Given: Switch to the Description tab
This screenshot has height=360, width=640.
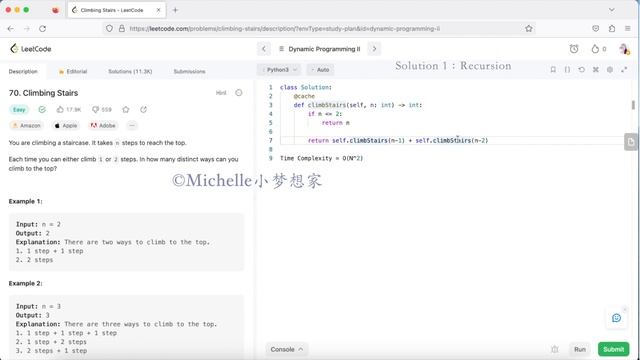Looking at the screenshot, I should coord(23,71).
